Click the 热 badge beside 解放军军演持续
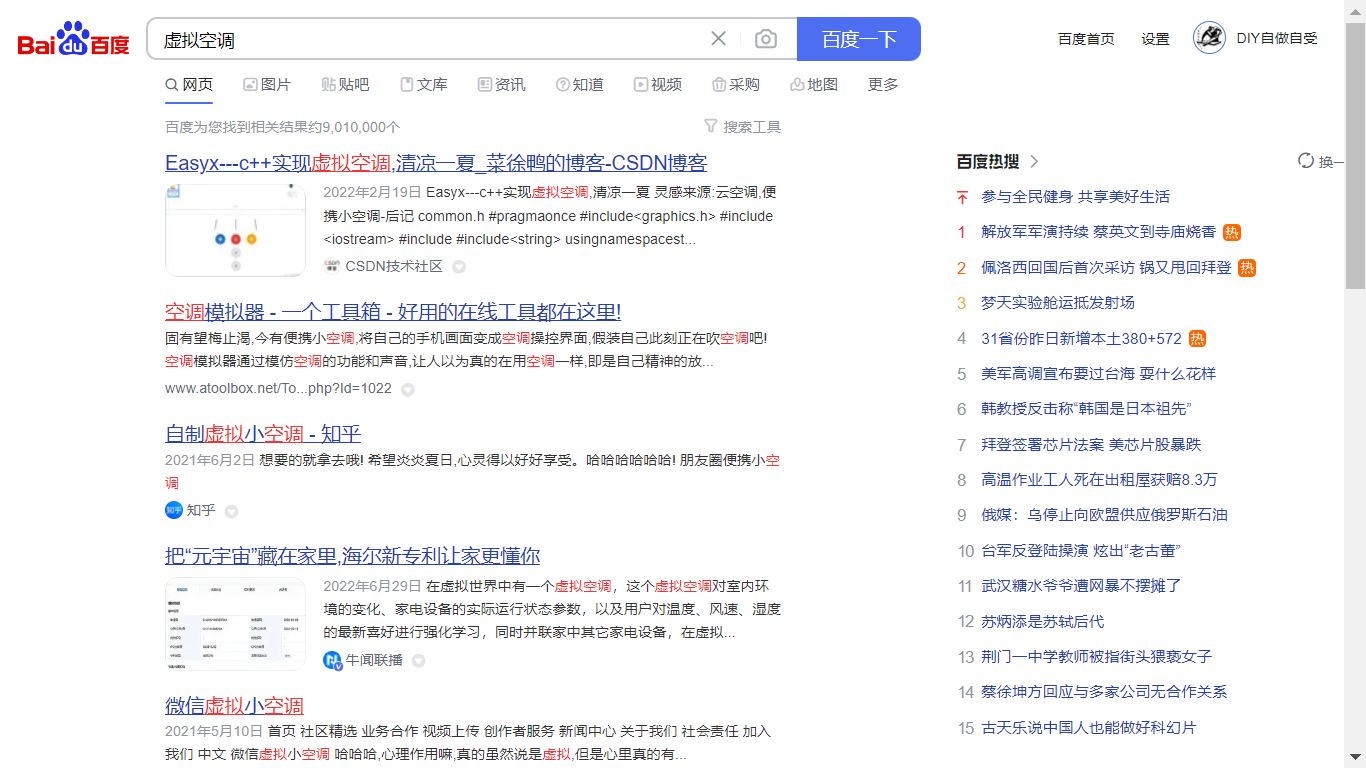This screenshot has height=768, width=1366. (x=1232, y=232)
